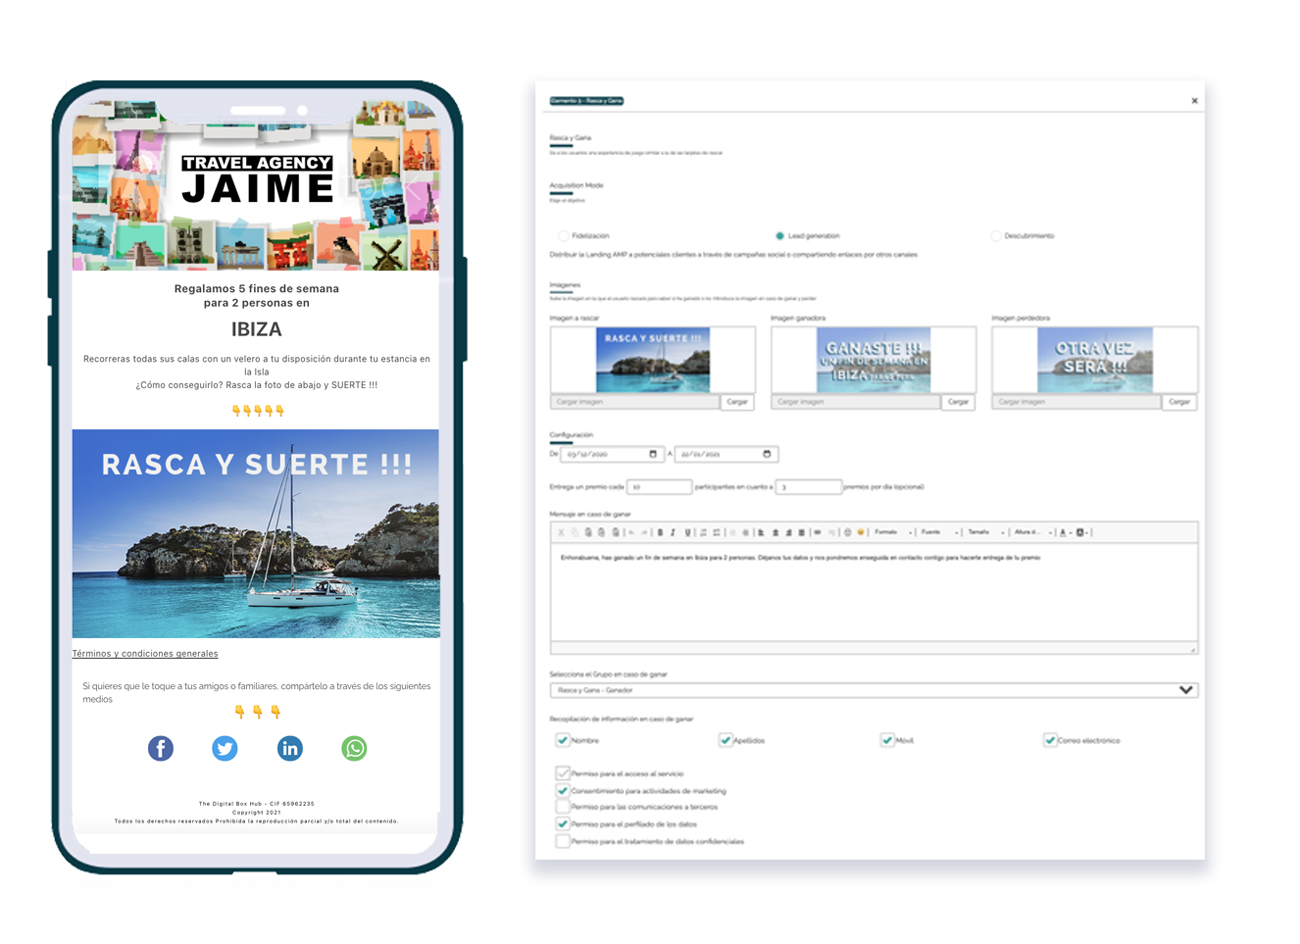Click the prizes-per-day field
Viewport: 1300px width, 944px height.
coord(808,487)
